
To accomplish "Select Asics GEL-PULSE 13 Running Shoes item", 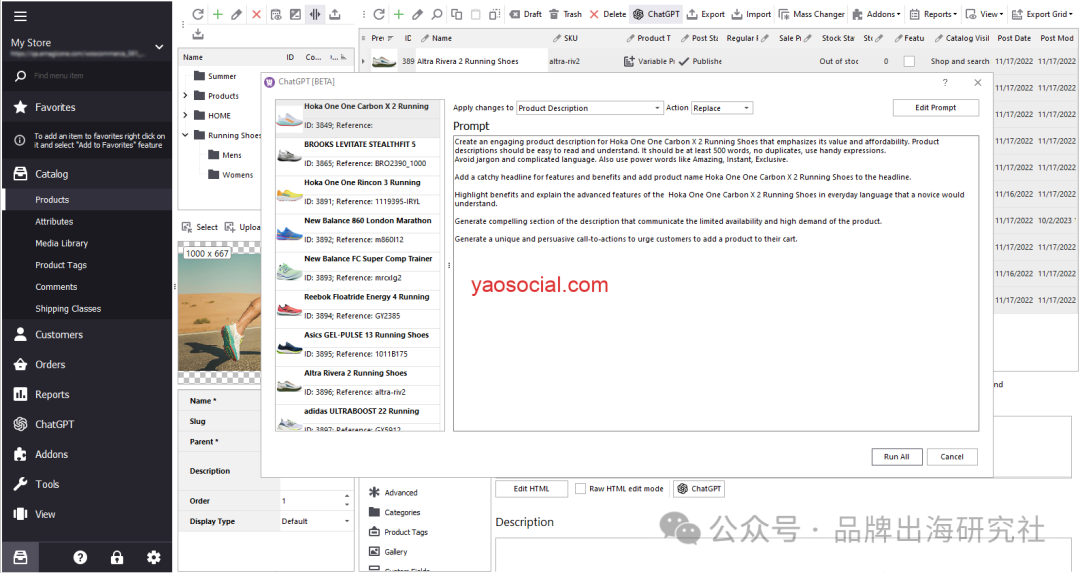I will [357, 344].
